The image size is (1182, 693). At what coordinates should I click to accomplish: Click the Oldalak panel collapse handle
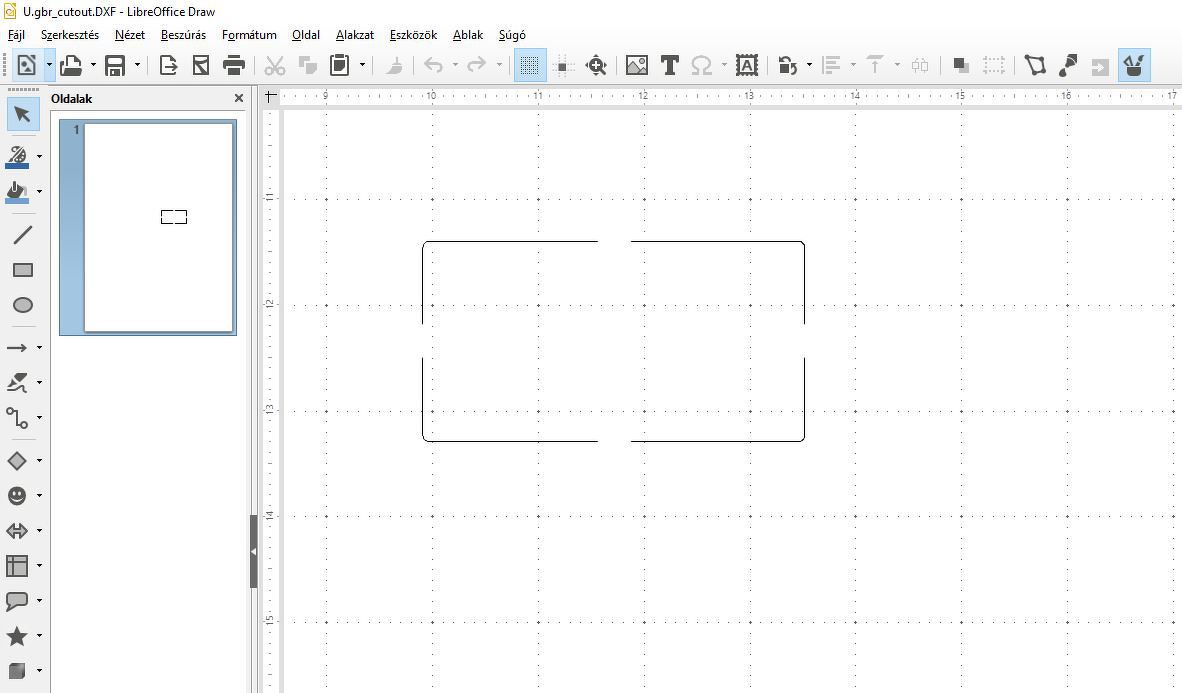[253, 551]
